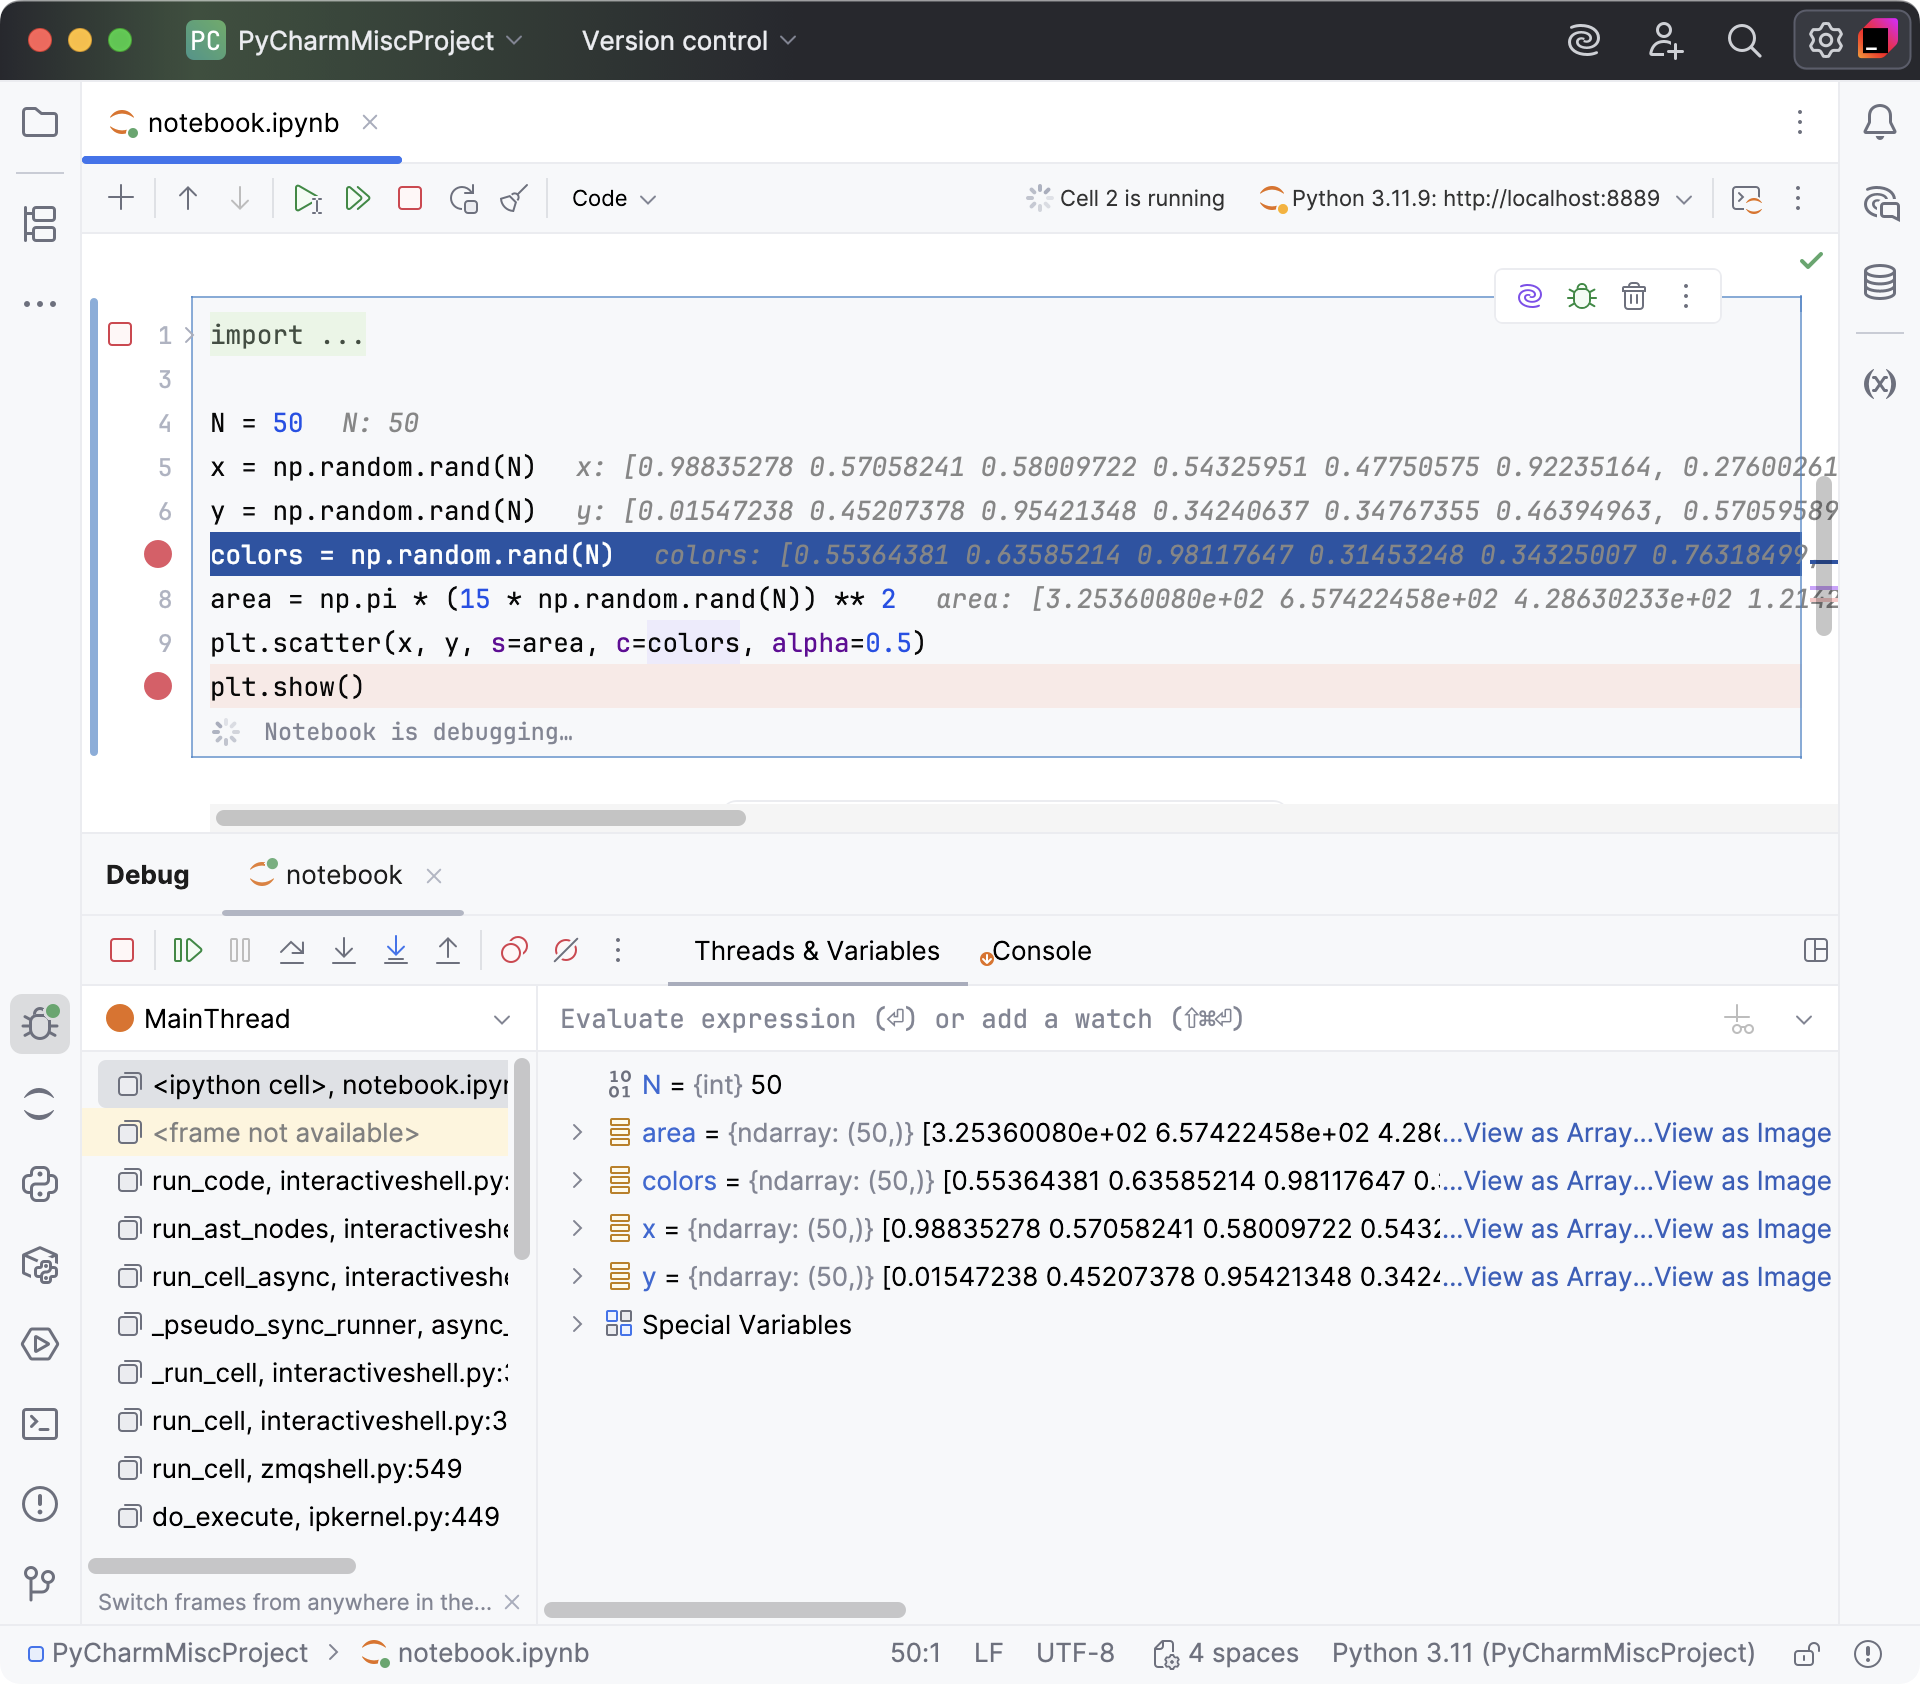Image resolution: width=1920 pixels, height=1684 pixels.
Task: Toggle the cell selection checkbox at line 1
Action: point(120,334)
